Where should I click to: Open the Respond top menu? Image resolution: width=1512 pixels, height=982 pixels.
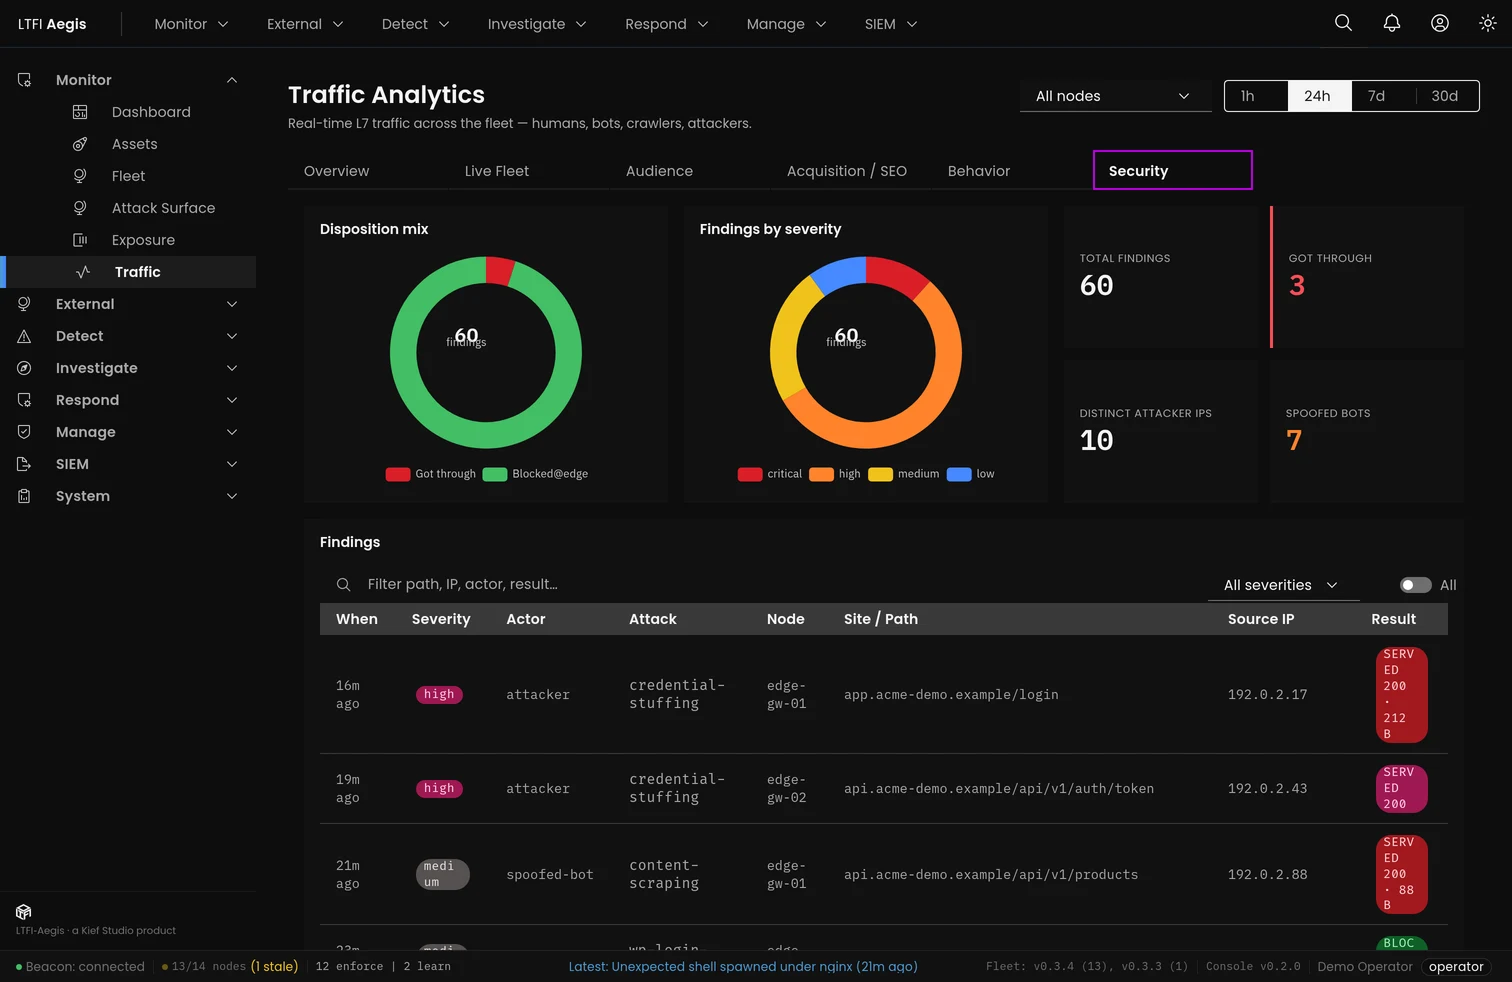667,24
